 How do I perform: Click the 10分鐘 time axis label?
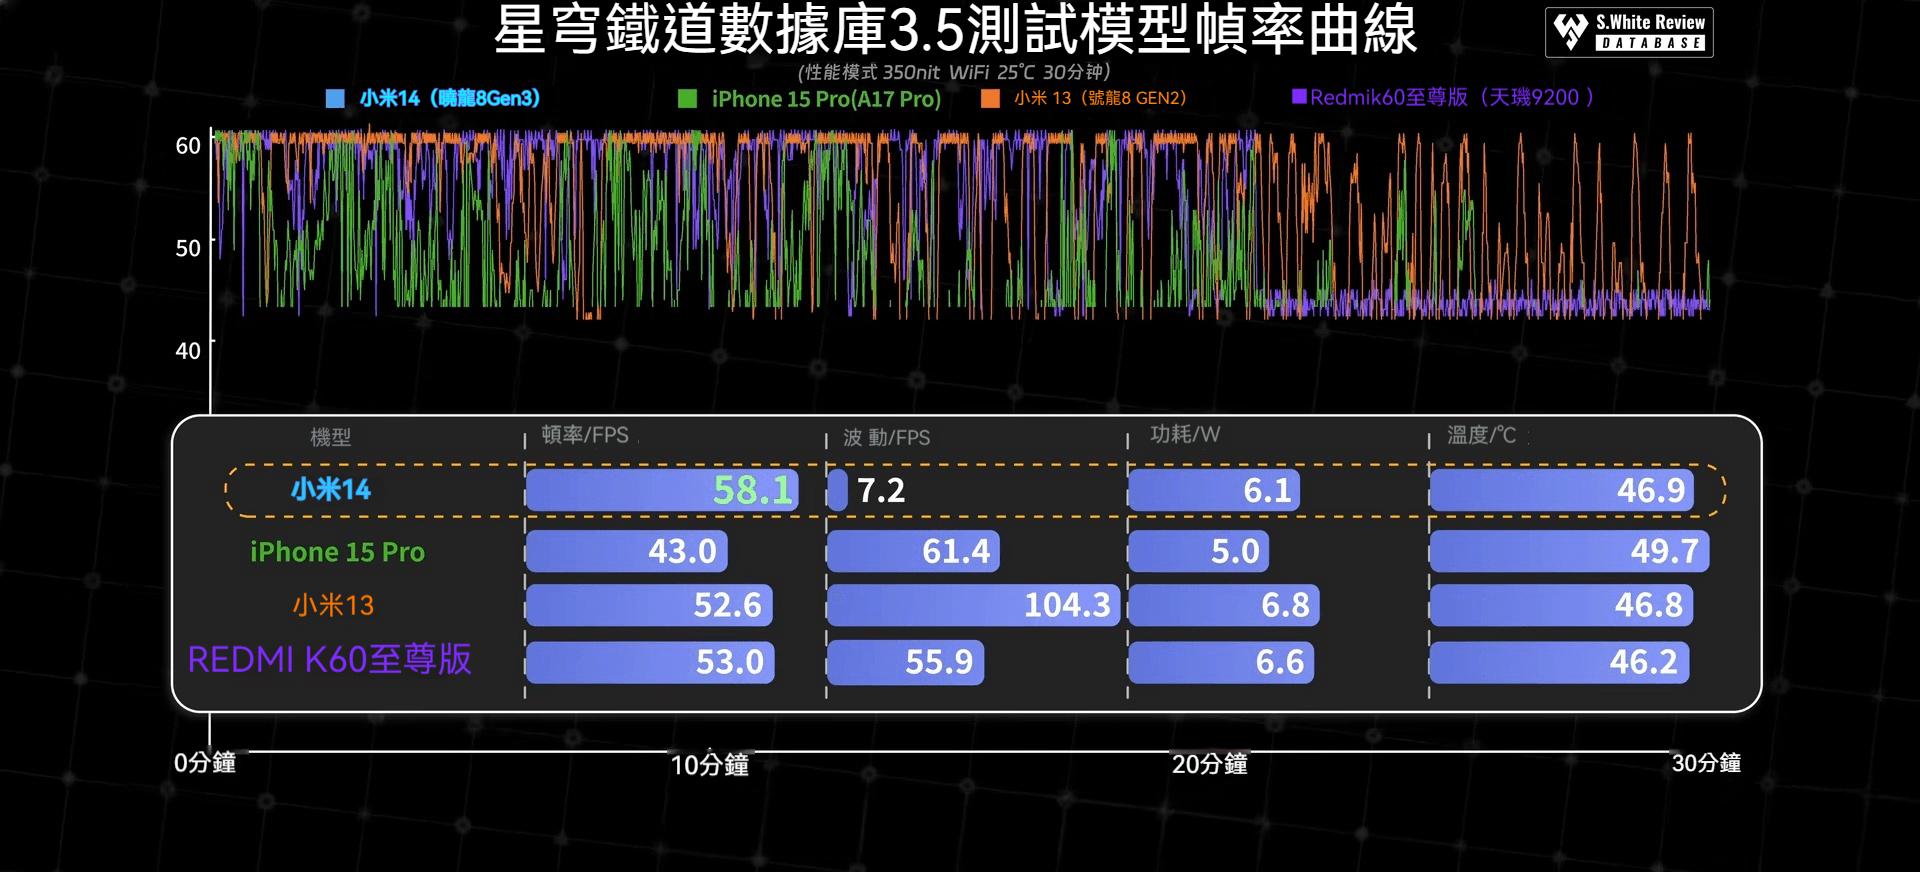click(710, 765)
